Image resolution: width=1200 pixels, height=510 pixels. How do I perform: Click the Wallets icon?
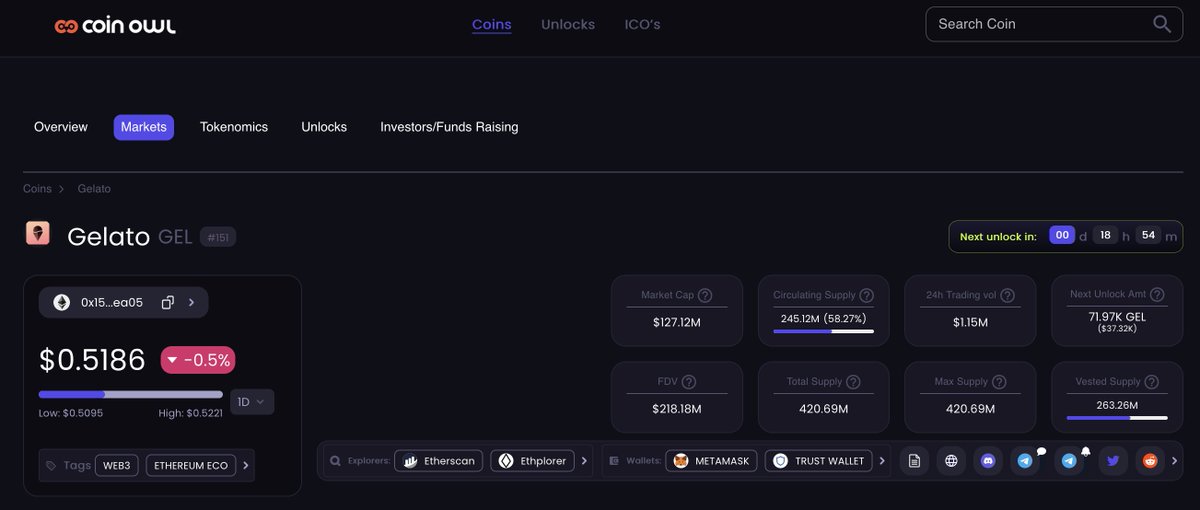[613, 461]
